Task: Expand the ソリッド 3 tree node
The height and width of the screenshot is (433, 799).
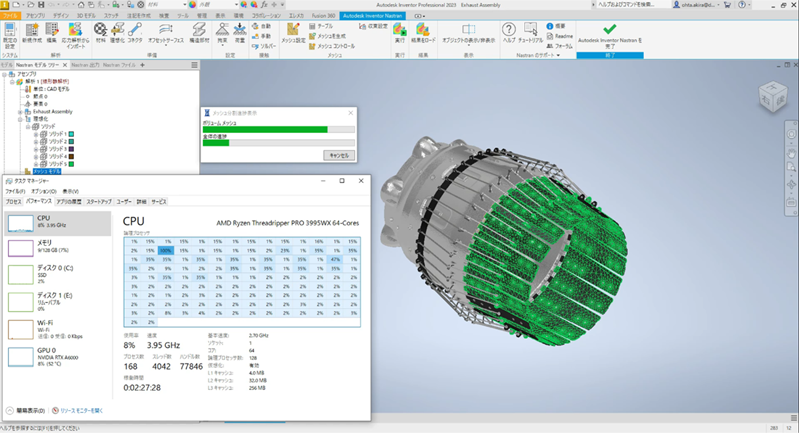Action: click(x=36, y=149)
